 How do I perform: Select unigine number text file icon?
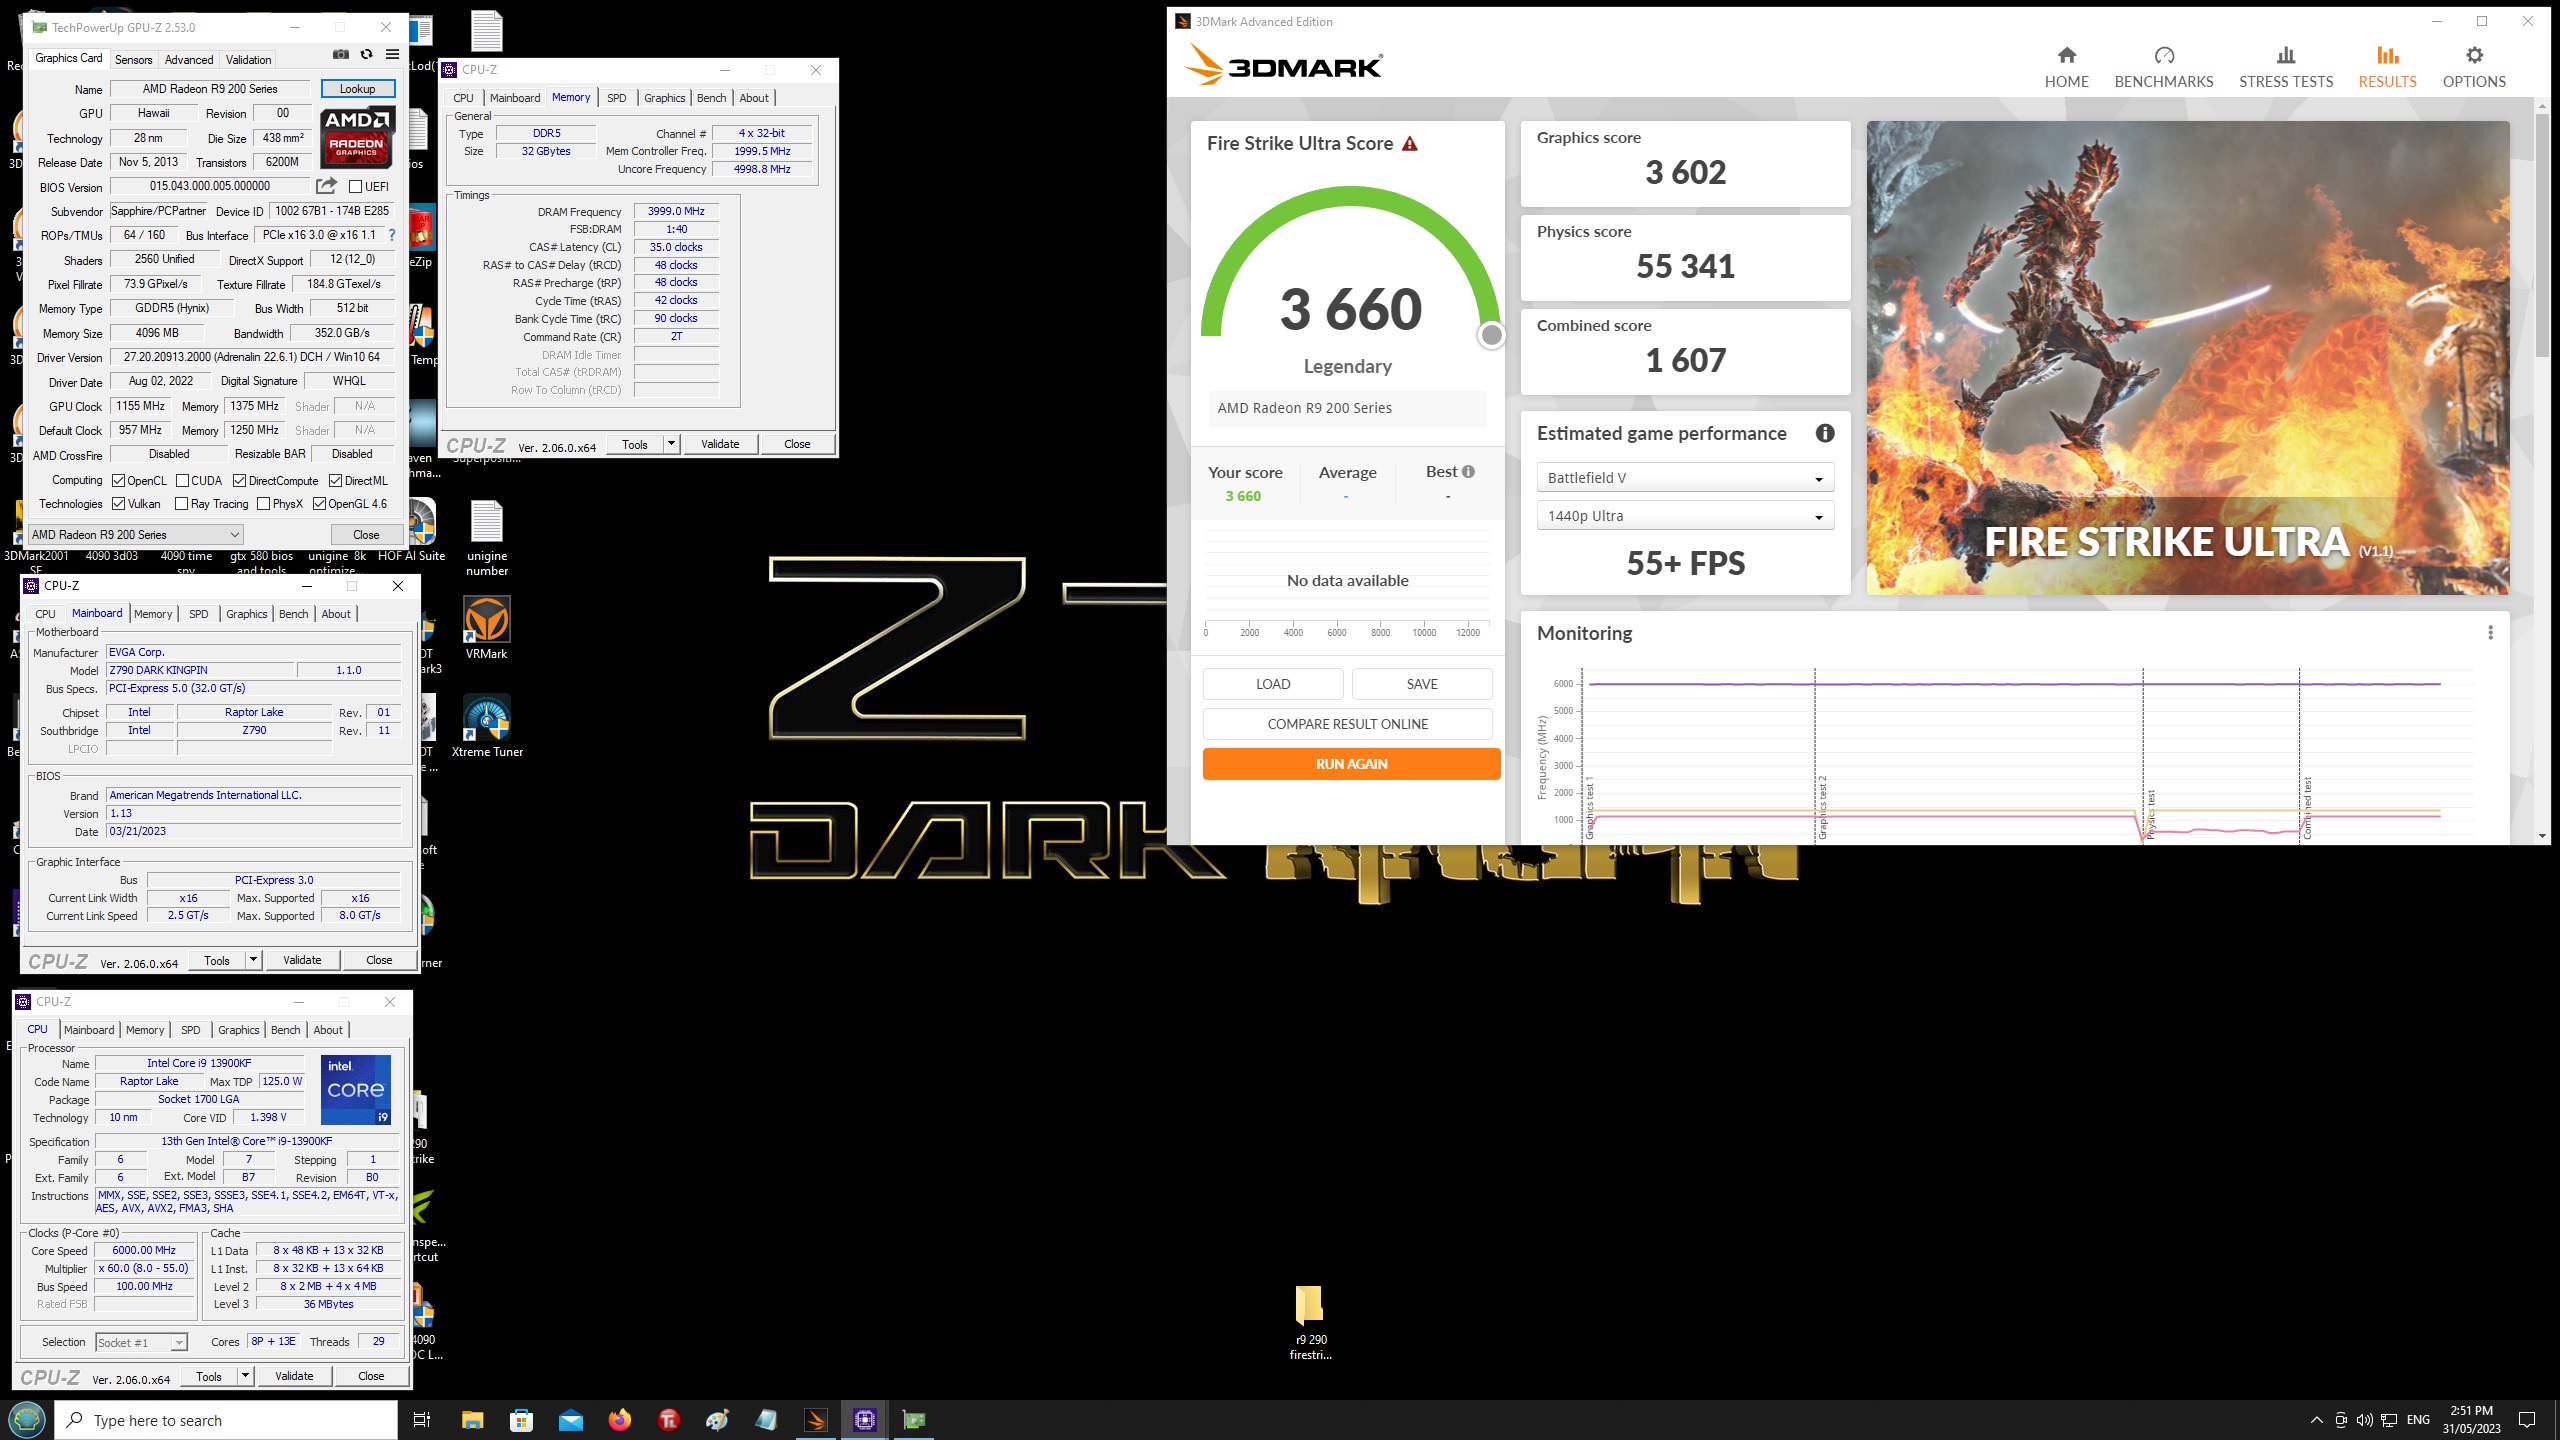click(x=487, y=539)
